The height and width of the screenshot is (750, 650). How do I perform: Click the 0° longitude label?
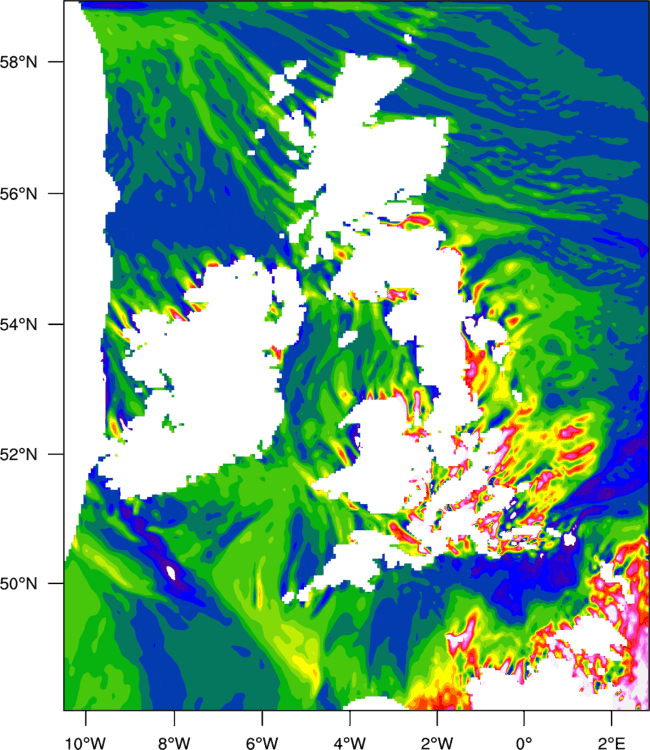523,739
